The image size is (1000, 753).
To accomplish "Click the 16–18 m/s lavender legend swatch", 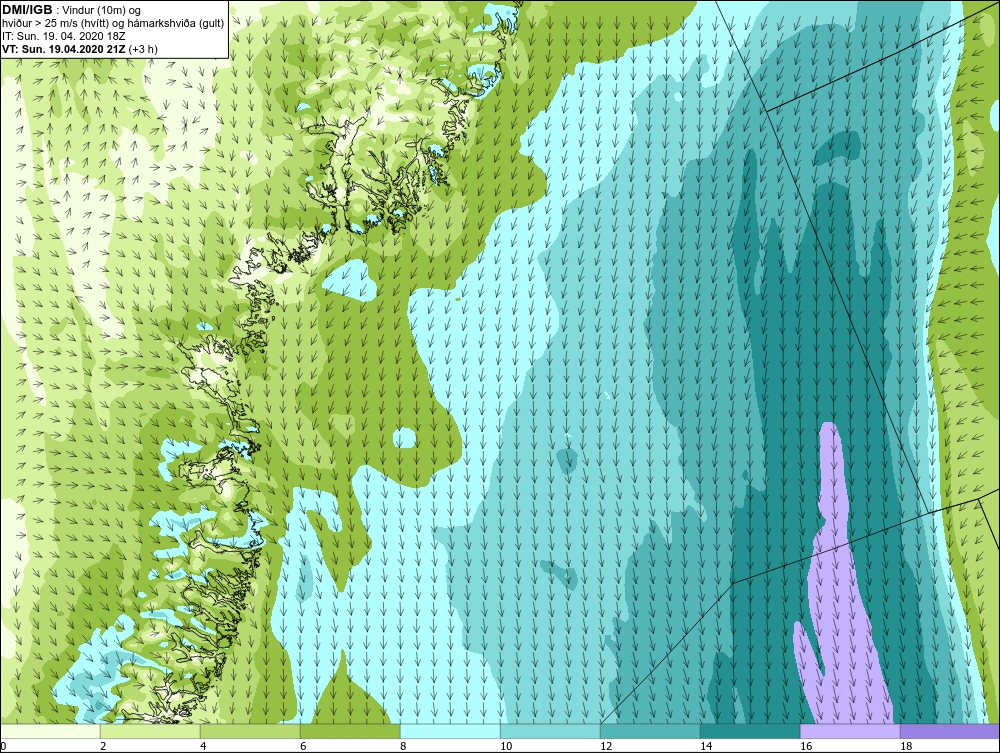I will click(x=850, y=731).
